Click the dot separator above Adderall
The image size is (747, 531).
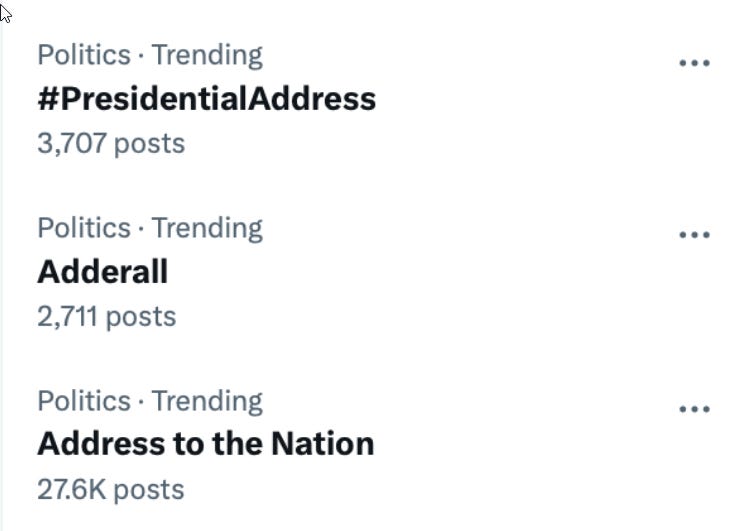[141, 229]
